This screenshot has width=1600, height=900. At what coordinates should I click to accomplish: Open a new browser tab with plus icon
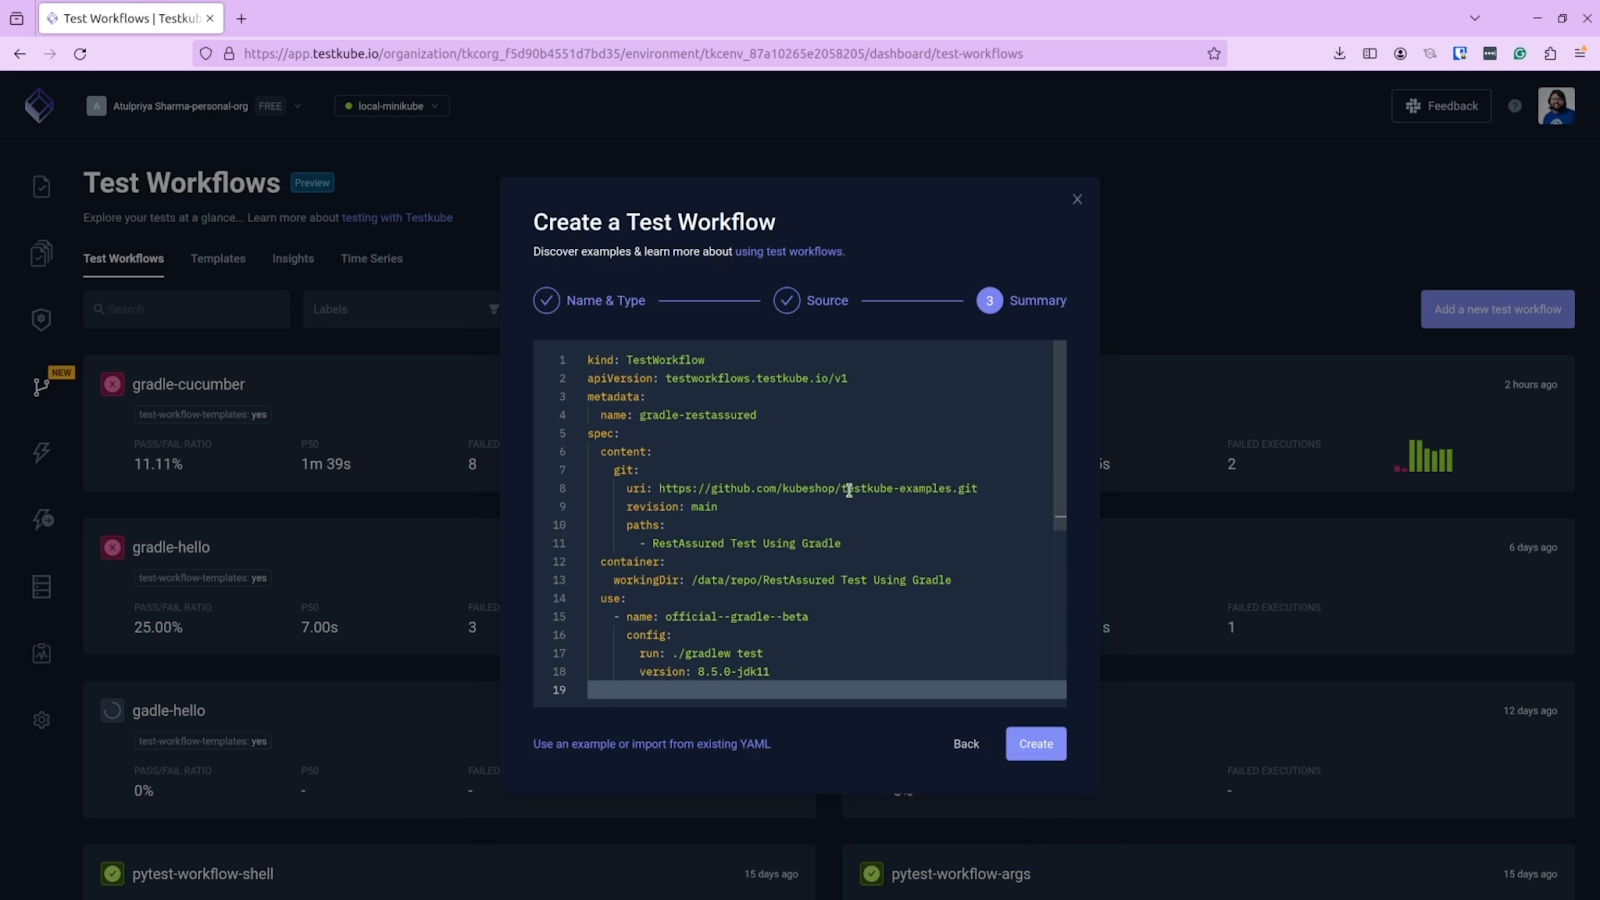241,18
